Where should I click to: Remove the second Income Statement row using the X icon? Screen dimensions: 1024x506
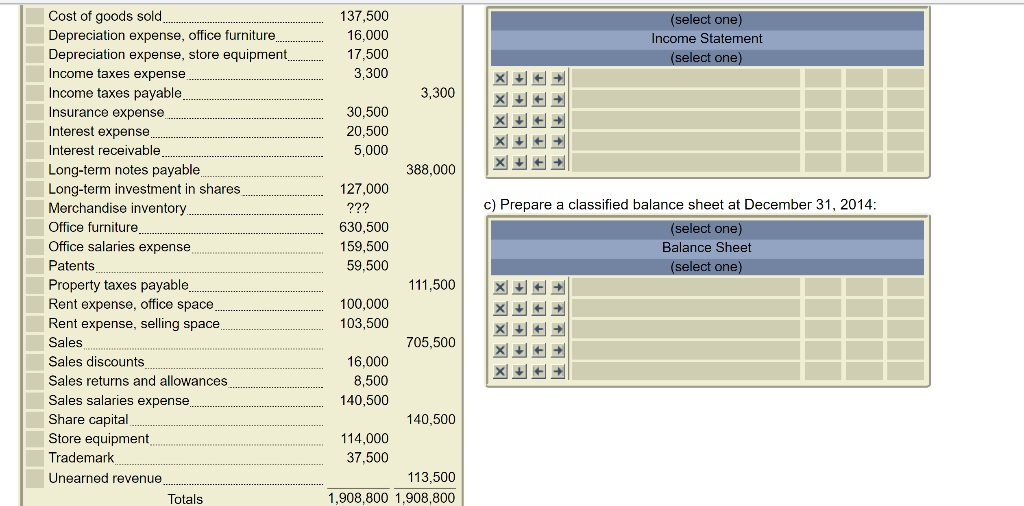point(500,99)
